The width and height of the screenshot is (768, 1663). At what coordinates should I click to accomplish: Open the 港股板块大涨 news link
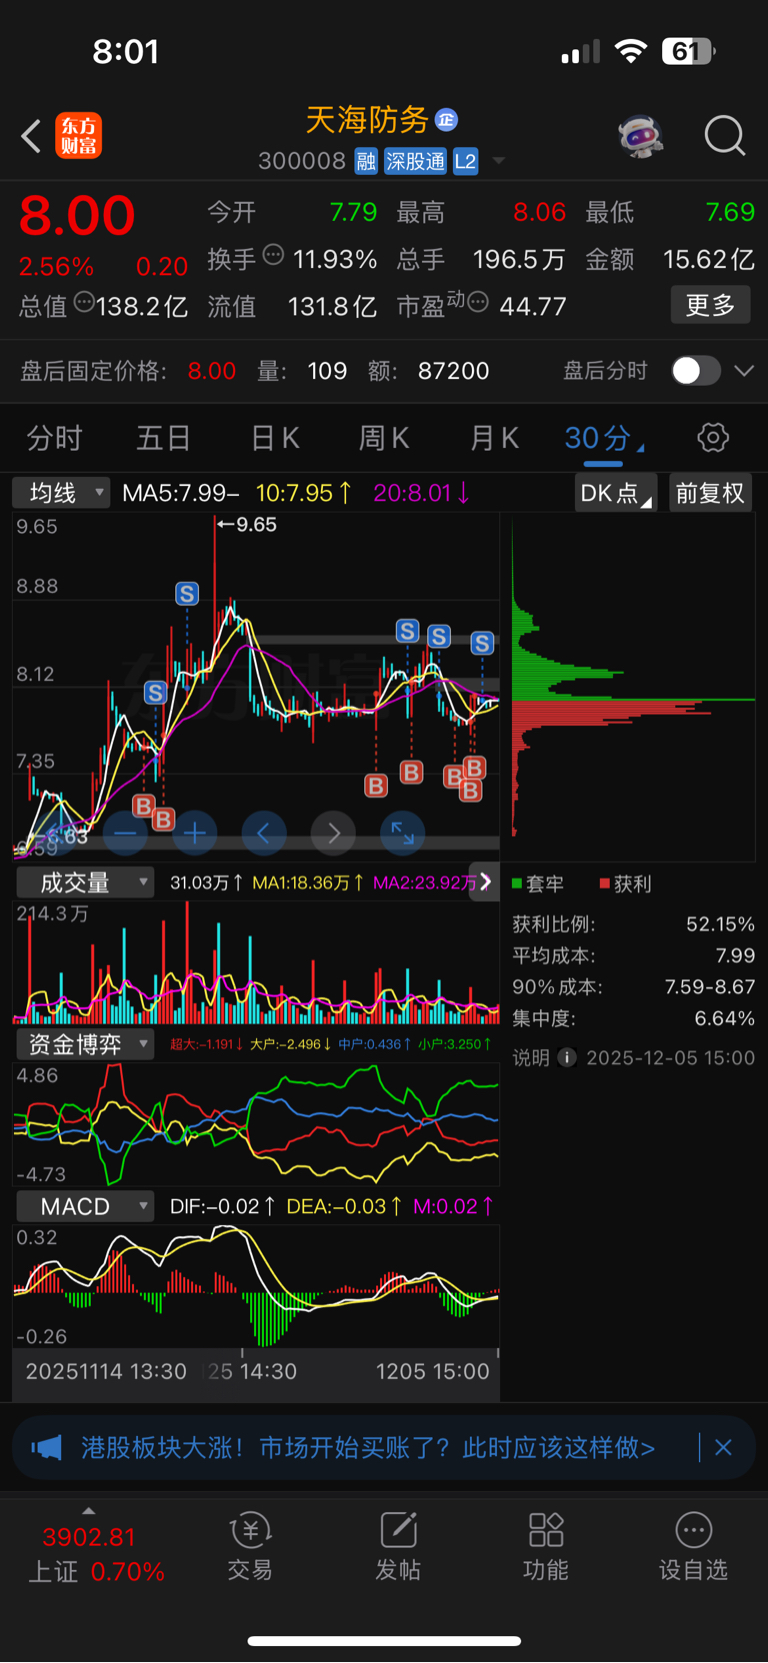coord(368,1447)
